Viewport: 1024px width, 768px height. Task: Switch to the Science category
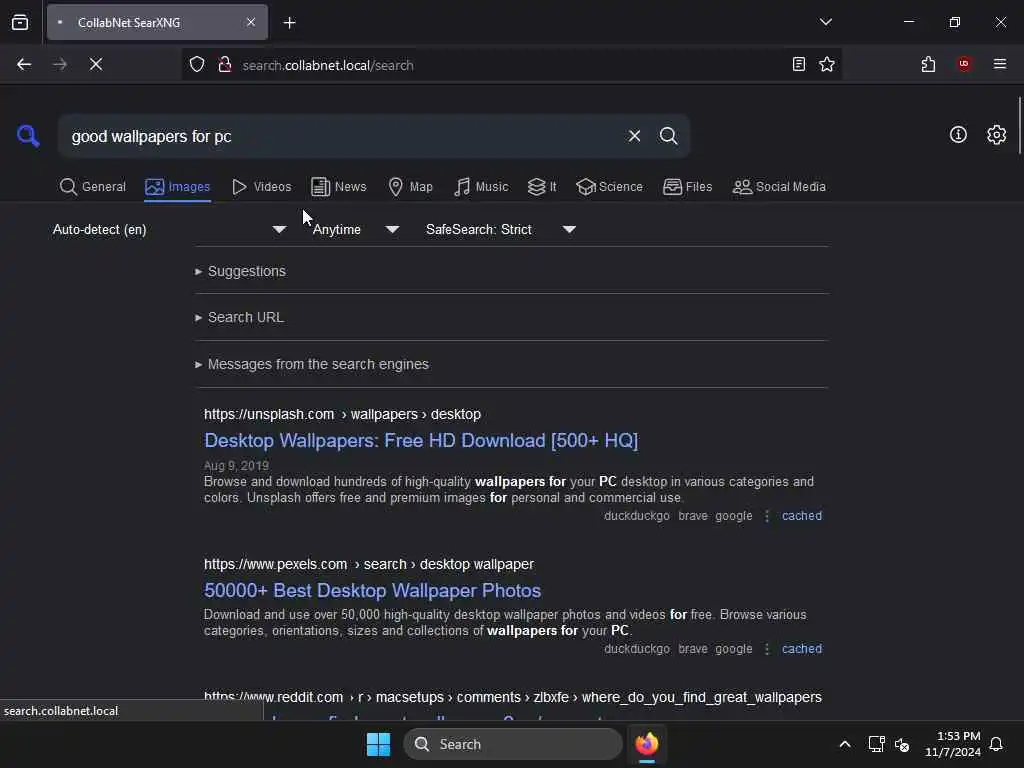(x=610, y=187)
